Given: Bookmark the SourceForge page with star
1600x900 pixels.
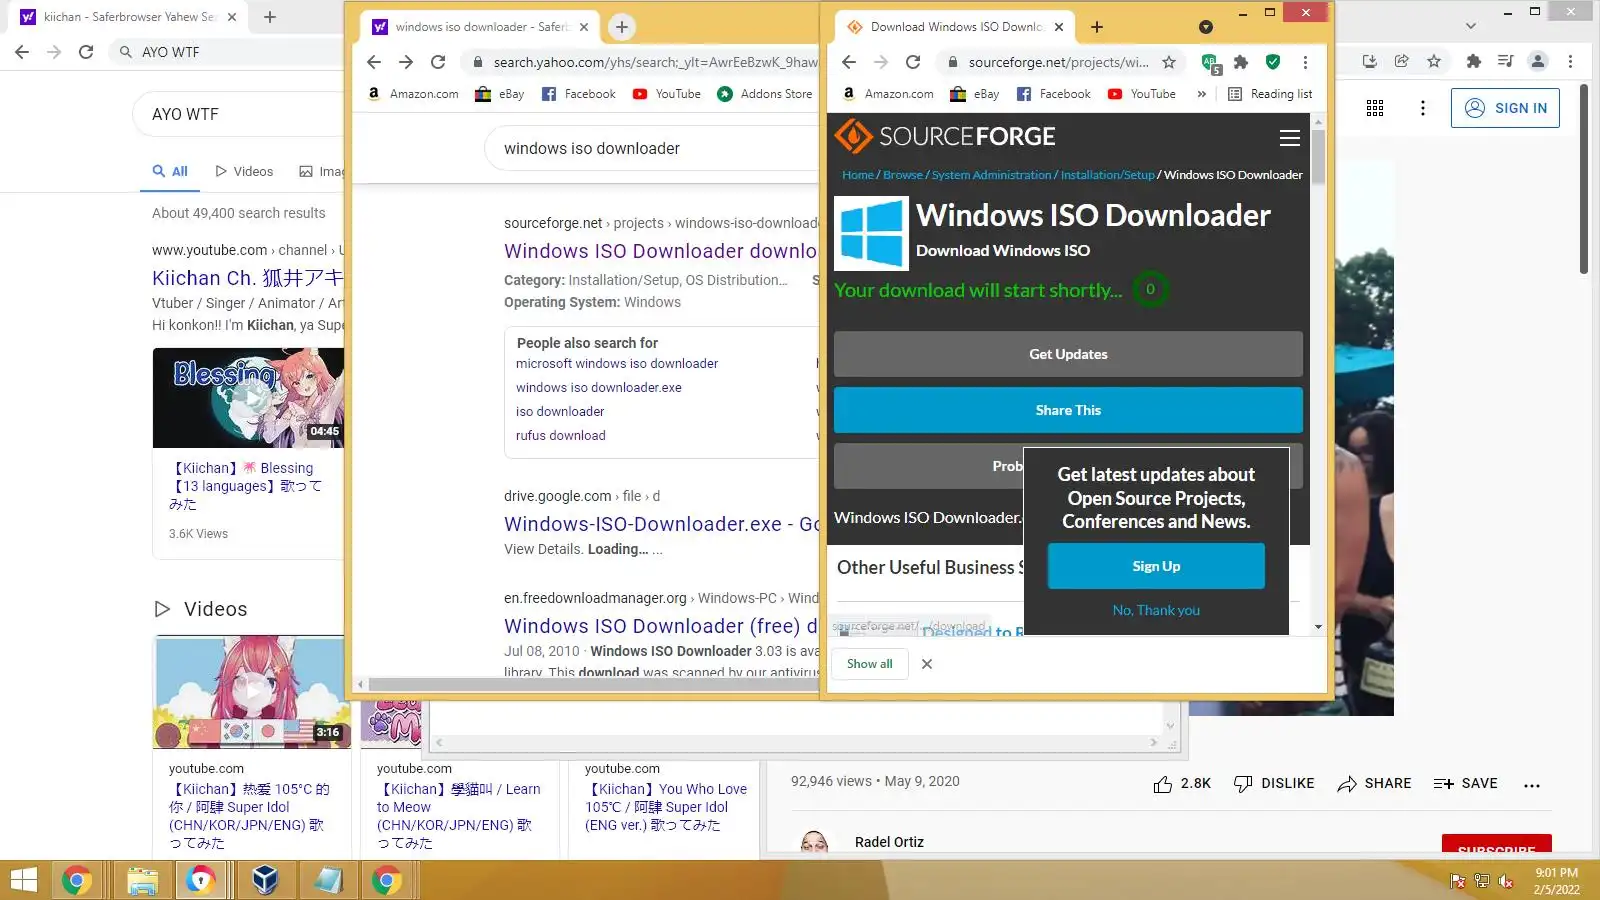Looking at the screenshot, I should click(x=1169, y=62).
